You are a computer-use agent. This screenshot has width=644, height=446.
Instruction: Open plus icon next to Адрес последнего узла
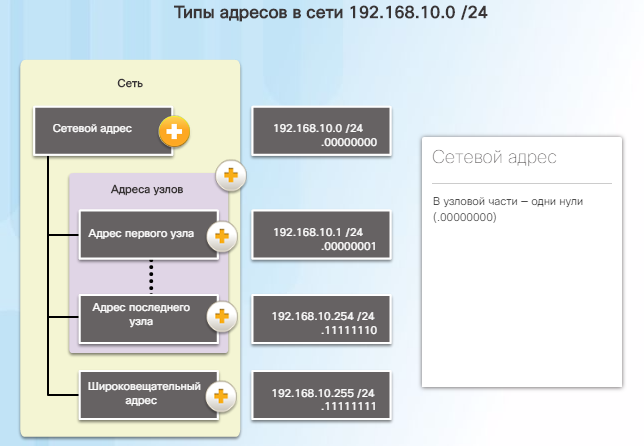(222, 316)
